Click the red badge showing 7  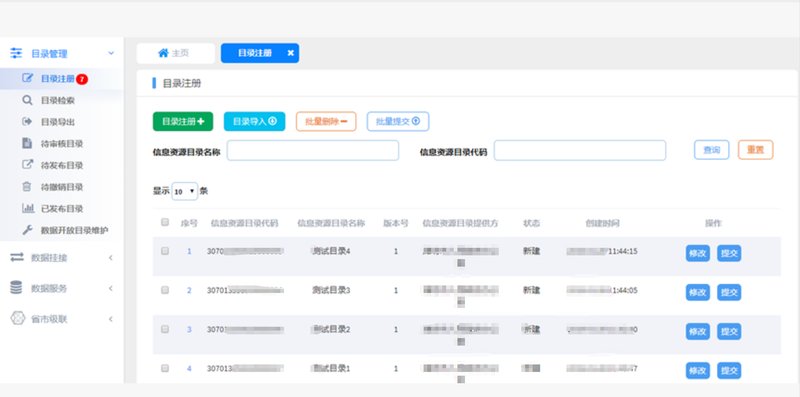82,79
